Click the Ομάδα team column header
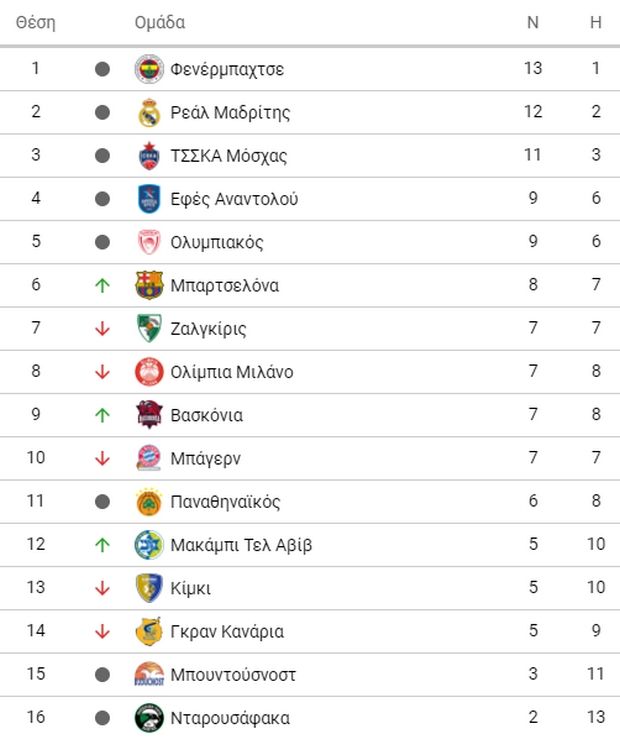The image size is (620, 745). click(160, 23)
